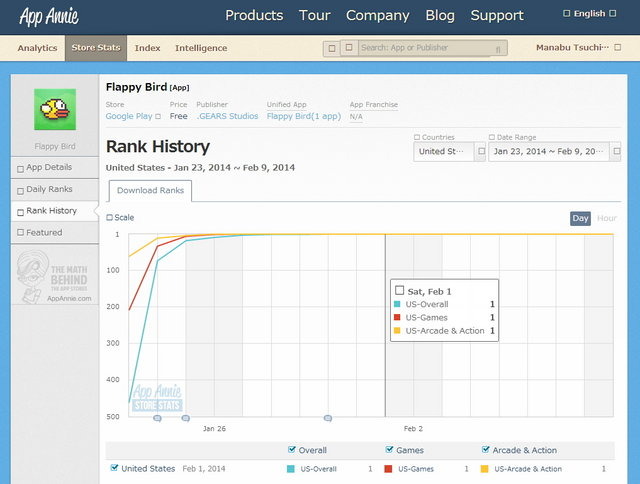This screenshot has width=640, height=484.
Task: Click the Rank History sidebar icon
Action: (x=20, y=212)
